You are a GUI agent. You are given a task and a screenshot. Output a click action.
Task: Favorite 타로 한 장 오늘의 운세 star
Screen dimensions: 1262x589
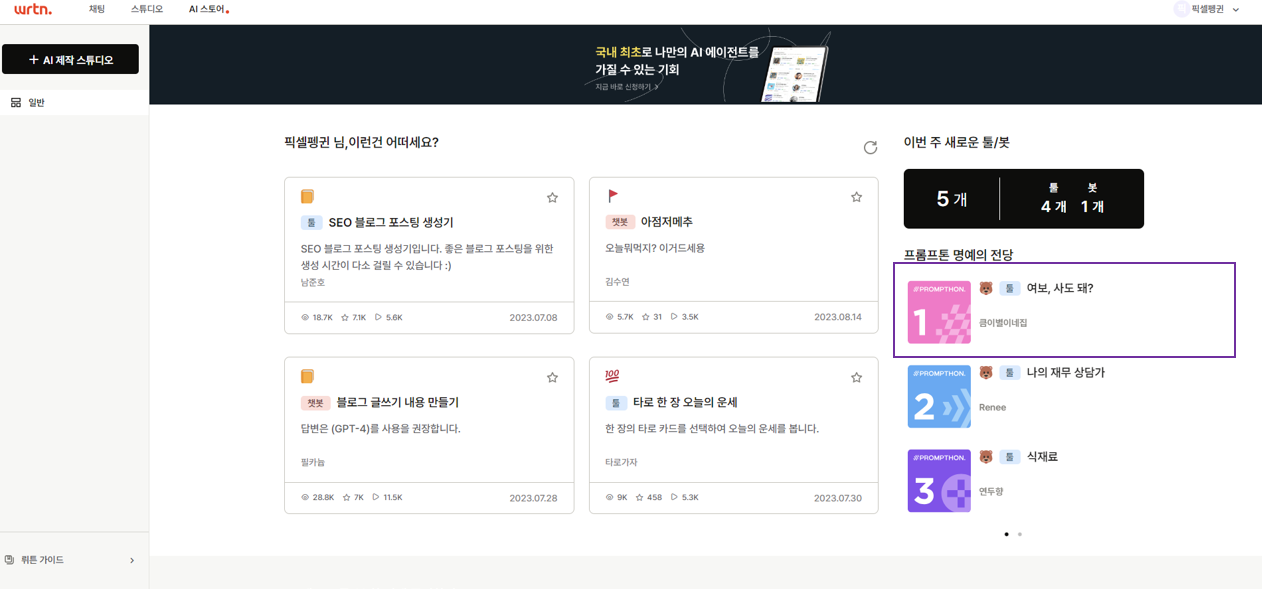tap(856, 377)
